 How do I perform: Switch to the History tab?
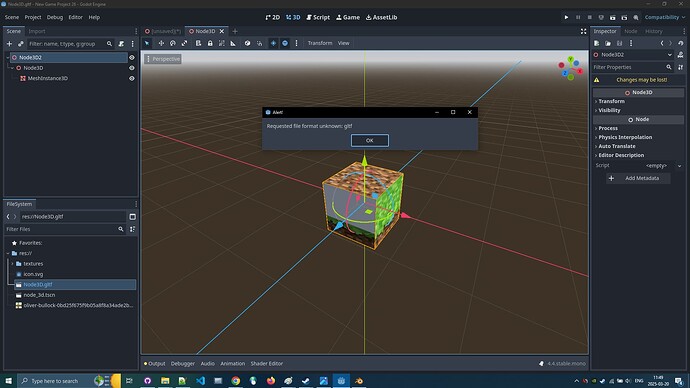[x=653, y=31]
